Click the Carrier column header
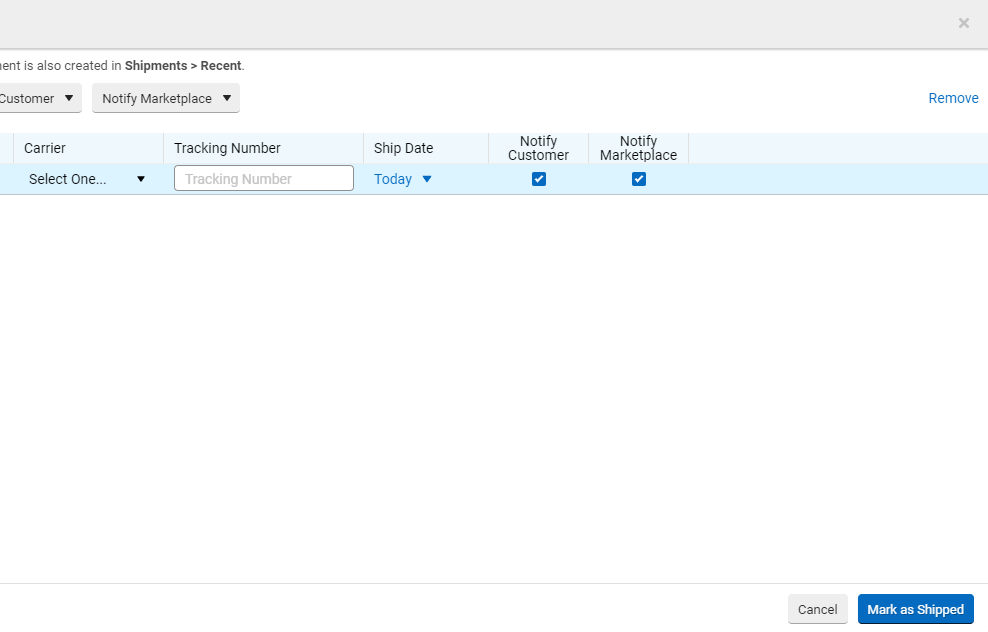The image size is (988, 632). [45, 148]
